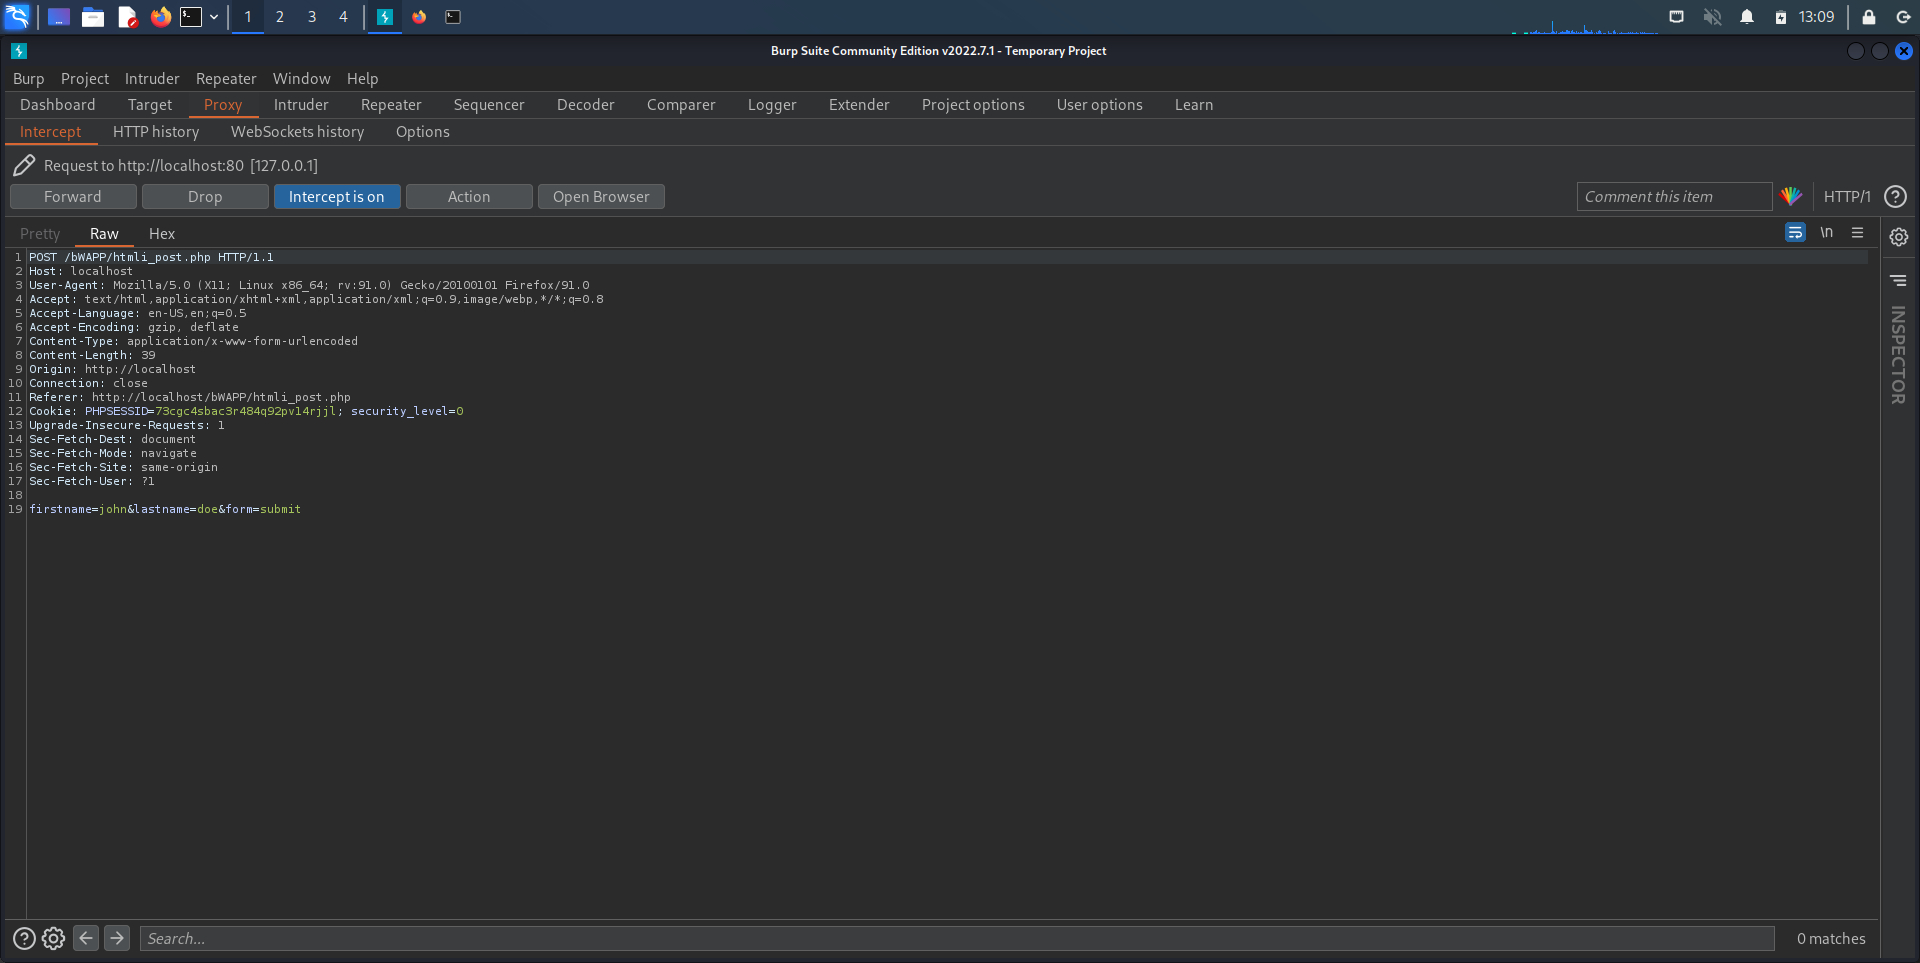Go to next search match arrow
This screenshot has height=963, width=1920.
(x=117, y=938)
